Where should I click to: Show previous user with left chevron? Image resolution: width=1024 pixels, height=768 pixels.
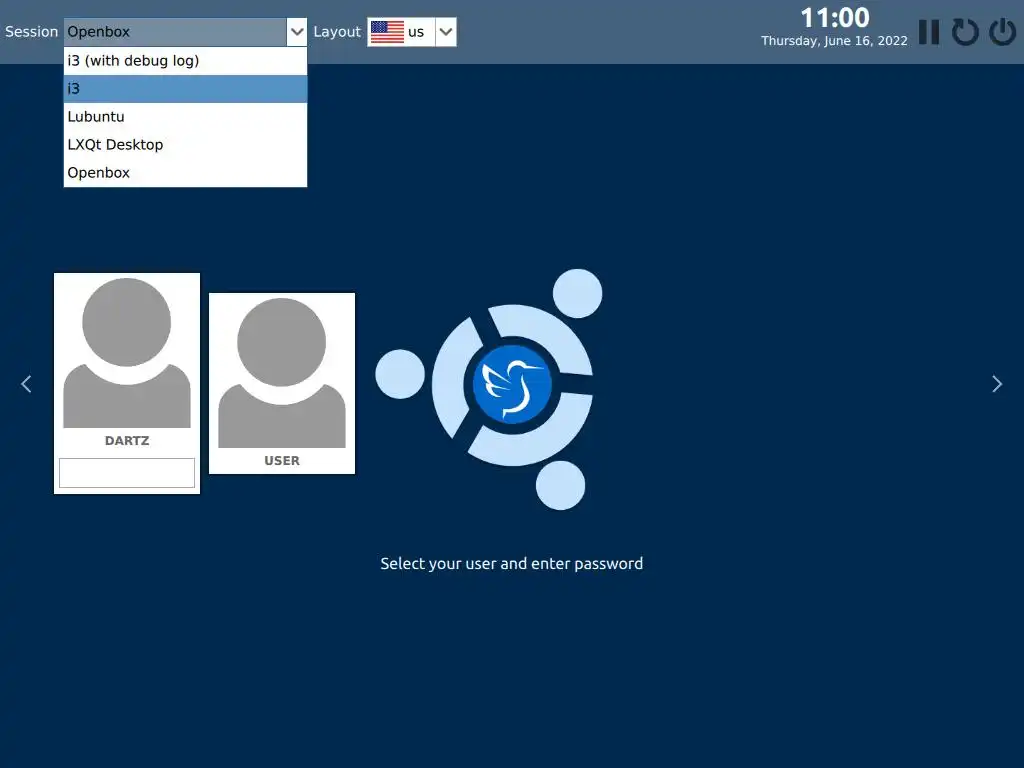tap(26, 384)
